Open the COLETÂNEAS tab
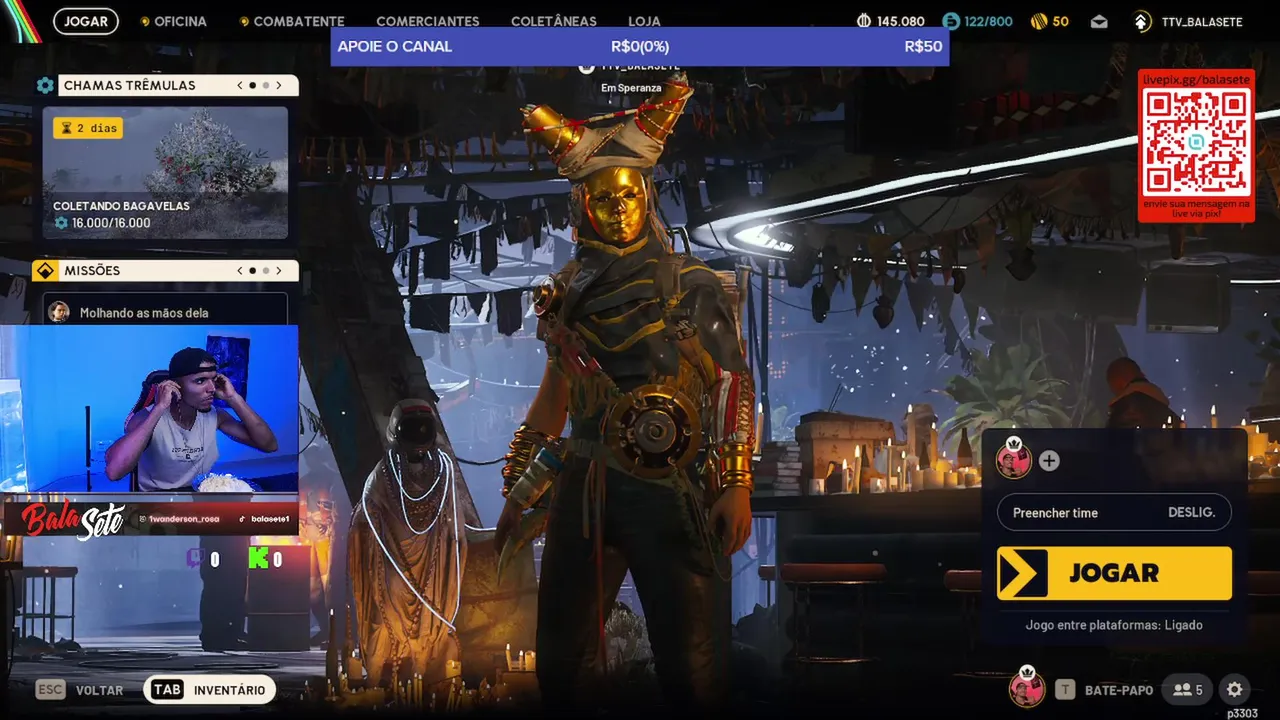 553,21
